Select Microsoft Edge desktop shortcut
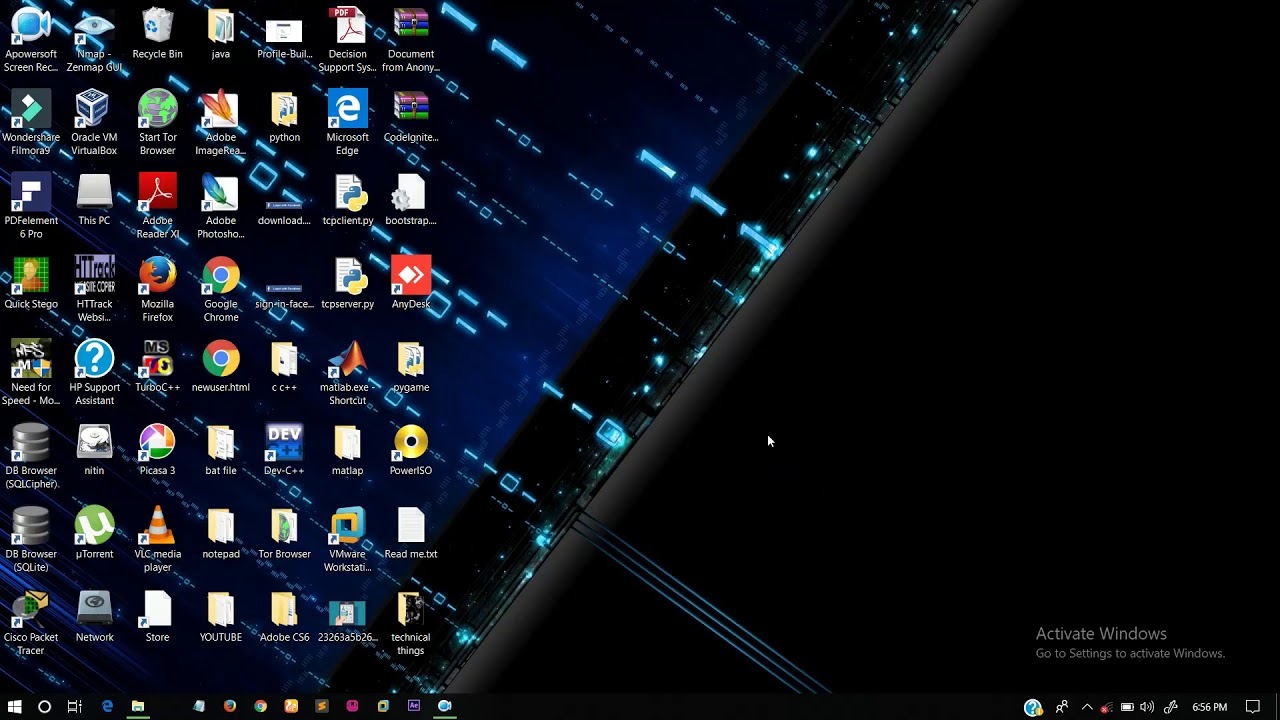Viewport: 1280px width, 720px height. 347,123
